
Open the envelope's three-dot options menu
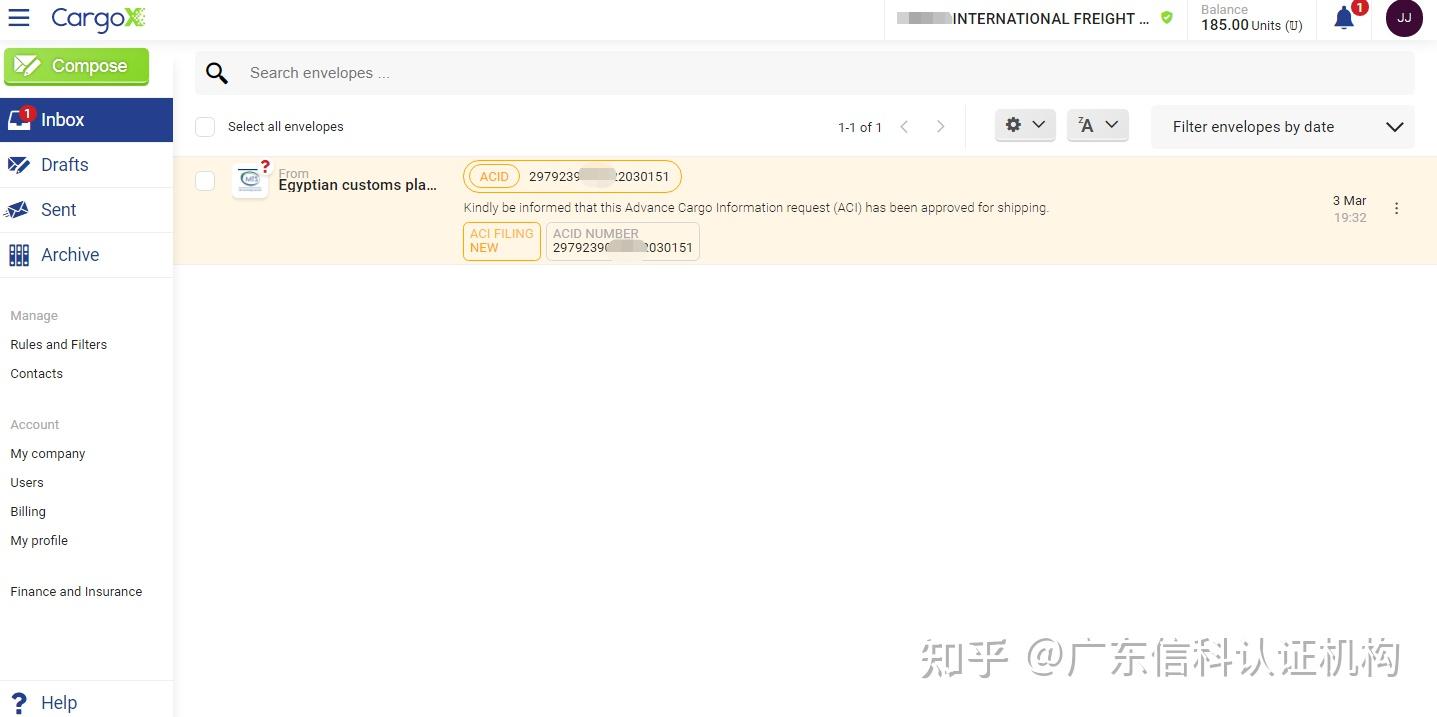pyautogui.click(x=1397, y=208)
